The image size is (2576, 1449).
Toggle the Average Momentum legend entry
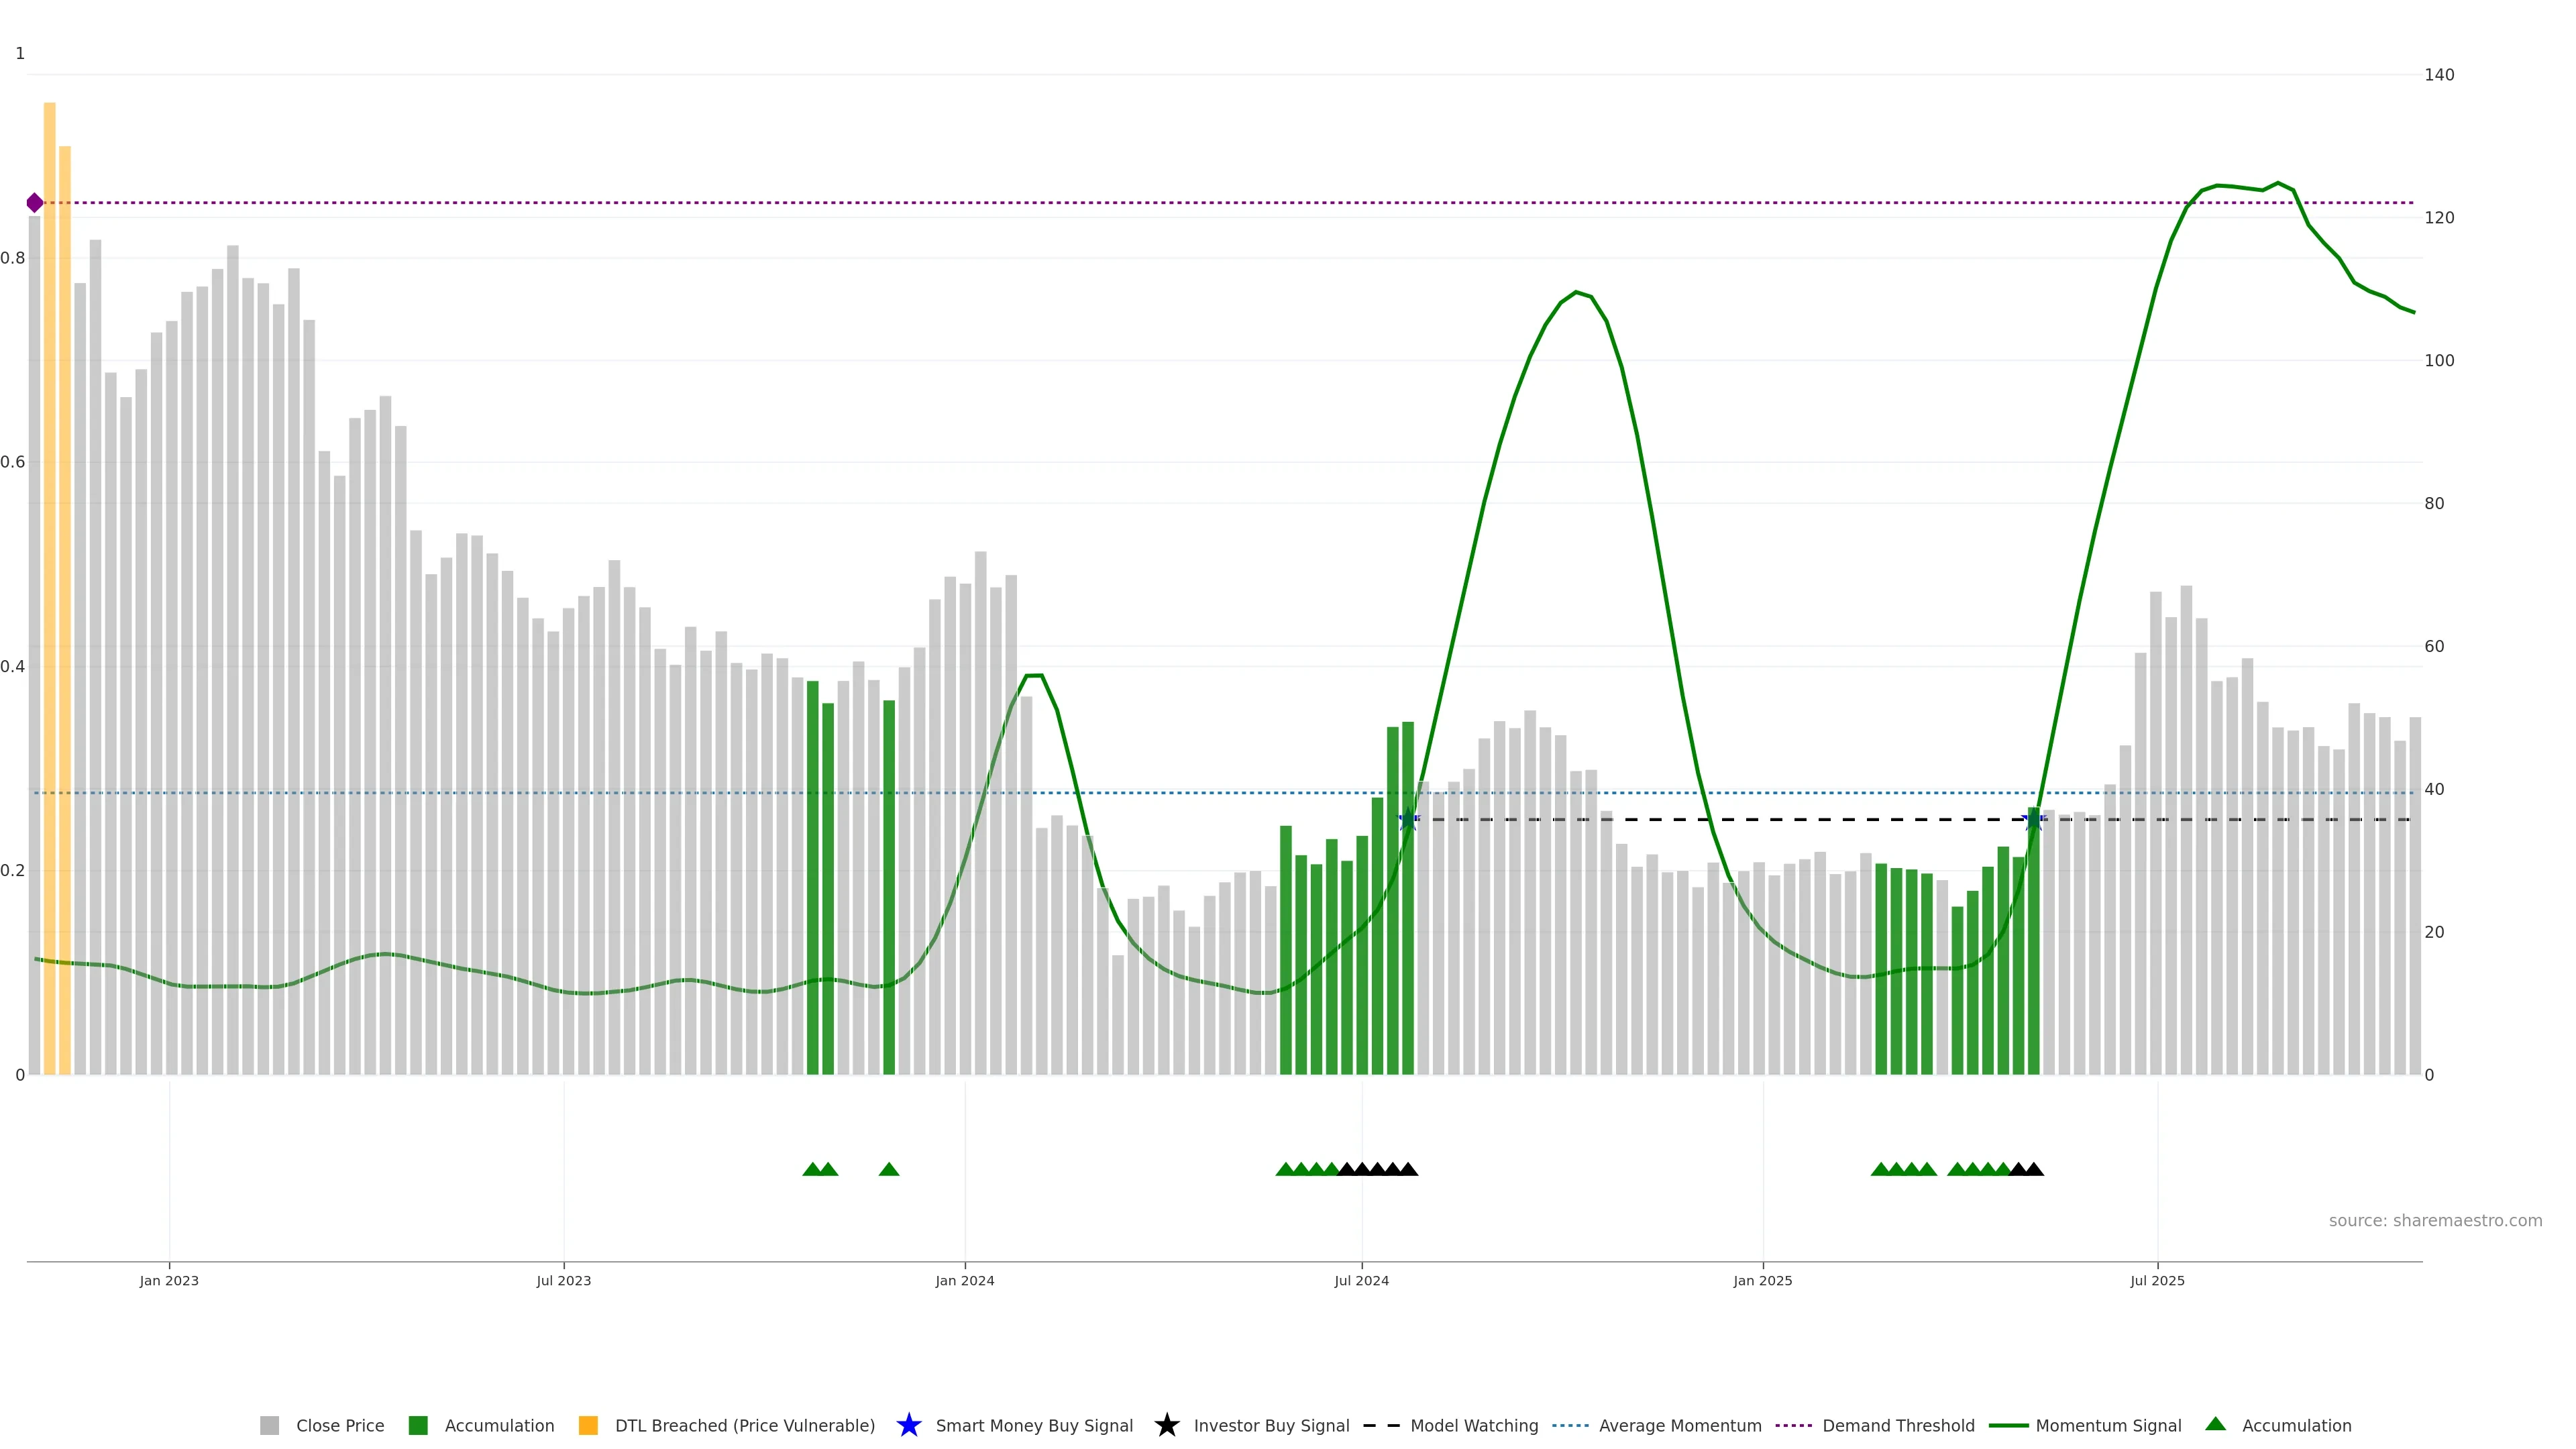coord(1680,1425)
